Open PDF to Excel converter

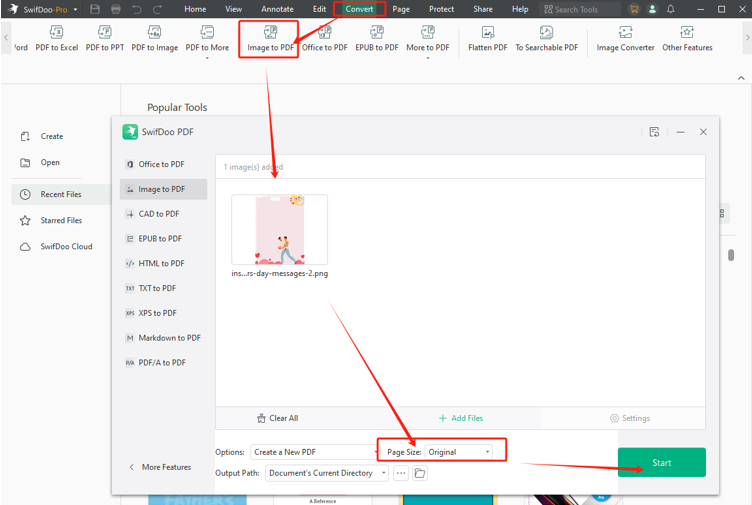click(57, 38)
